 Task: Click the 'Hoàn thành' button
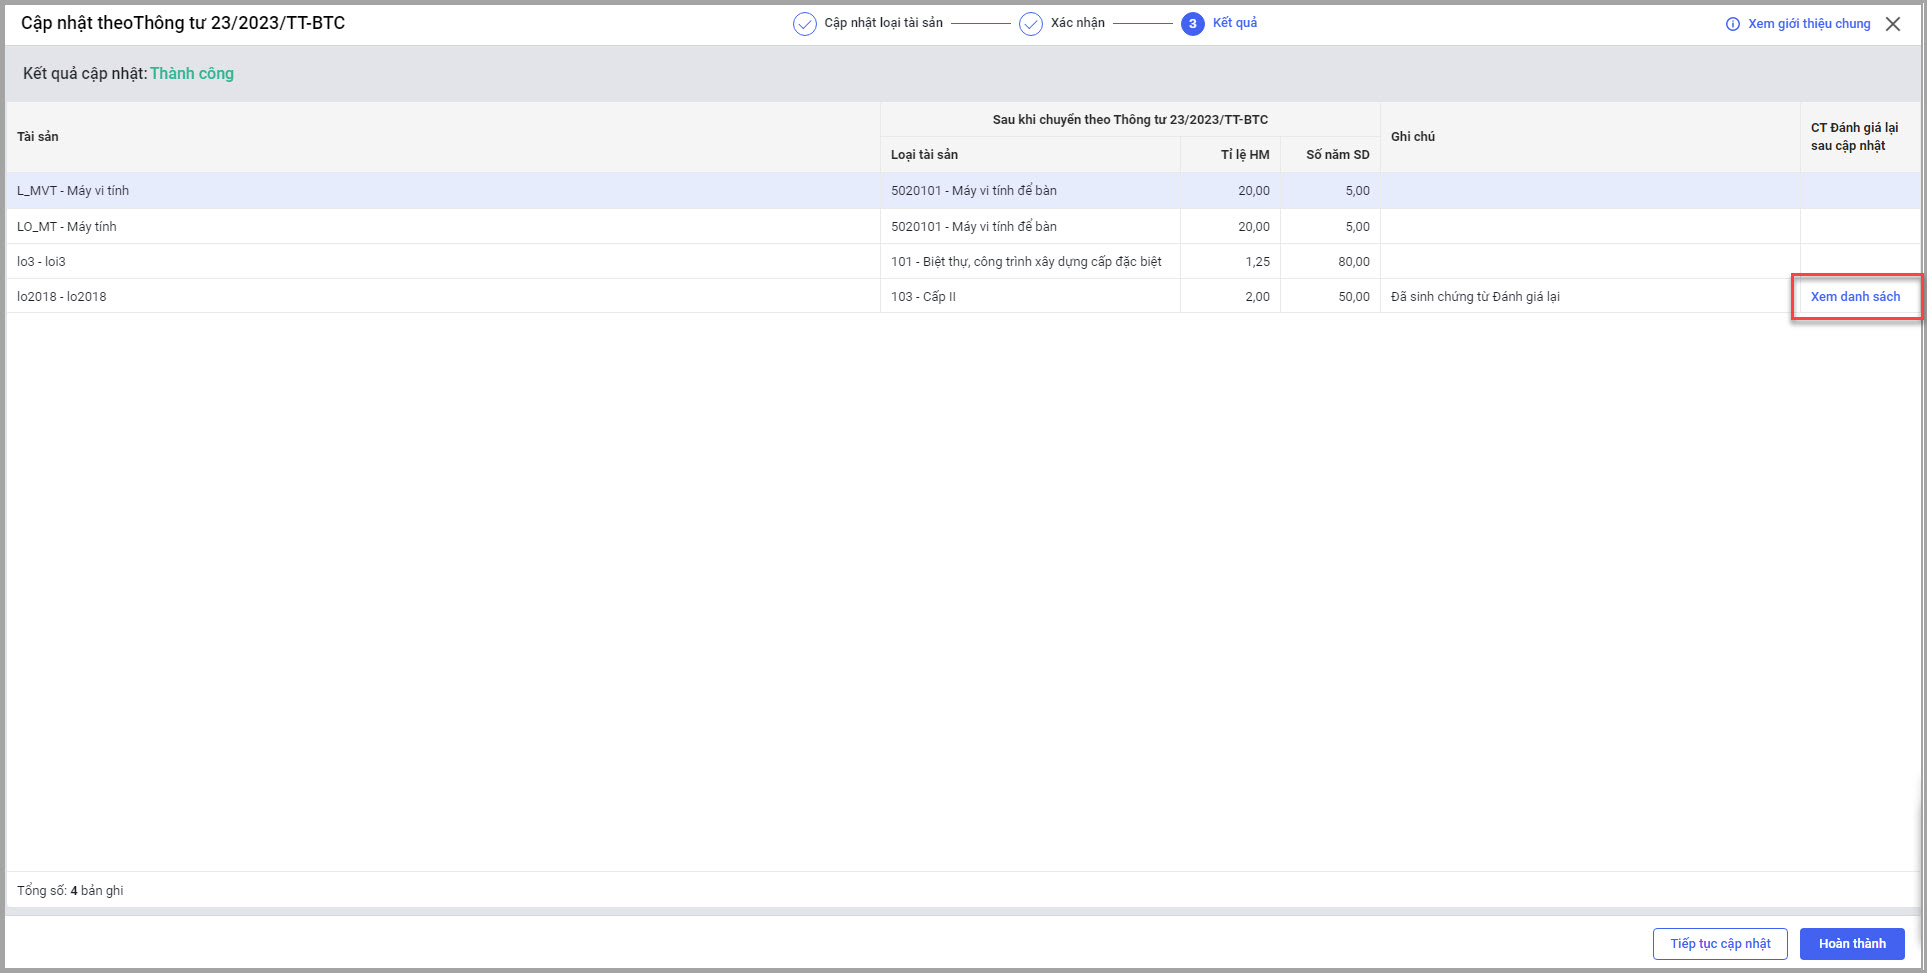coord(1852,944)
